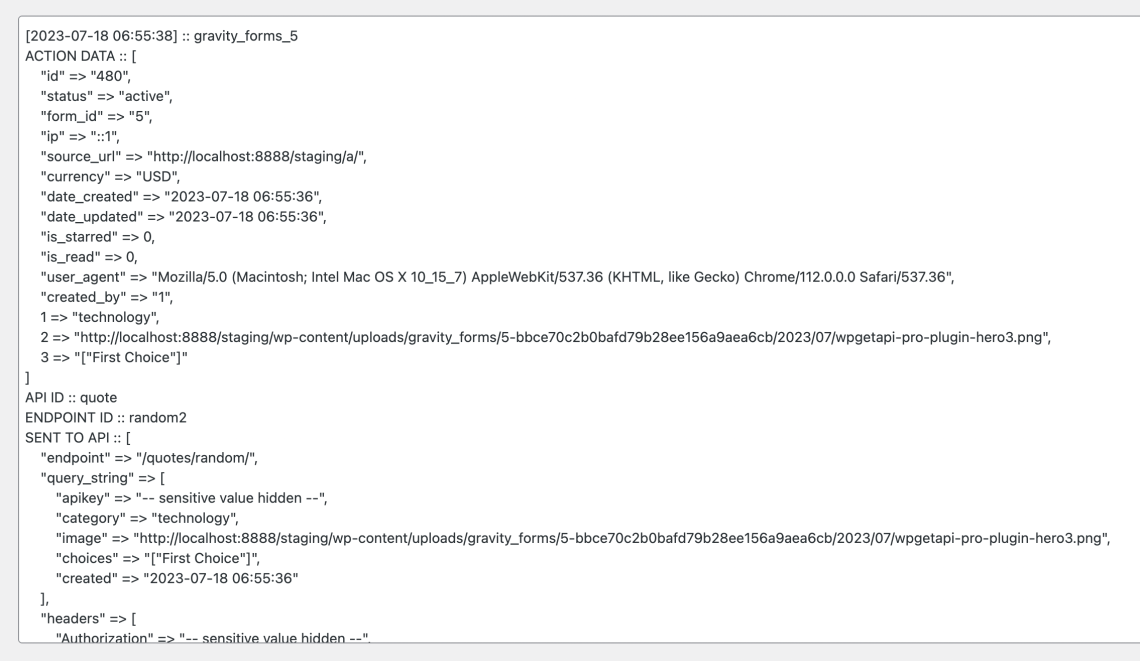Click the "created_by" => "1" line
Image resolution: width=1140 pixels, height=661 pixels.
pyautogui.click(x=107, y=297)
